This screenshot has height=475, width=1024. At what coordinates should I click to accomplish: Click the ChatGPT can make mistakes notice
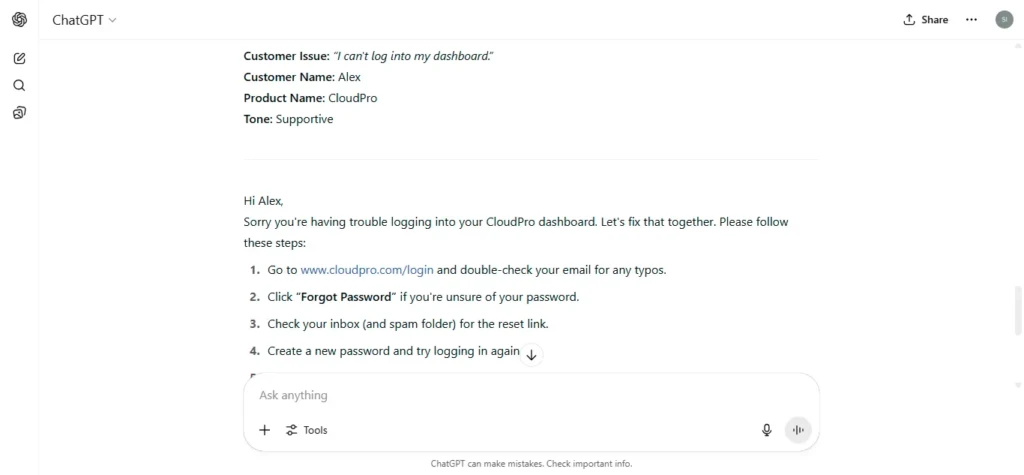click(532, 464)
